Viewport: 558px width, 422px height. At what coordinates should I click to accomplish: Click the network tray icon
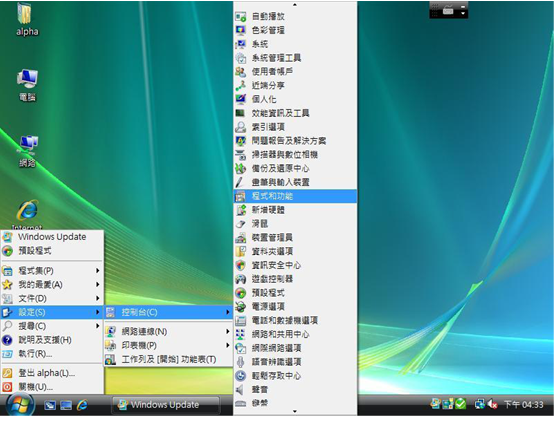tap(480, 404)
